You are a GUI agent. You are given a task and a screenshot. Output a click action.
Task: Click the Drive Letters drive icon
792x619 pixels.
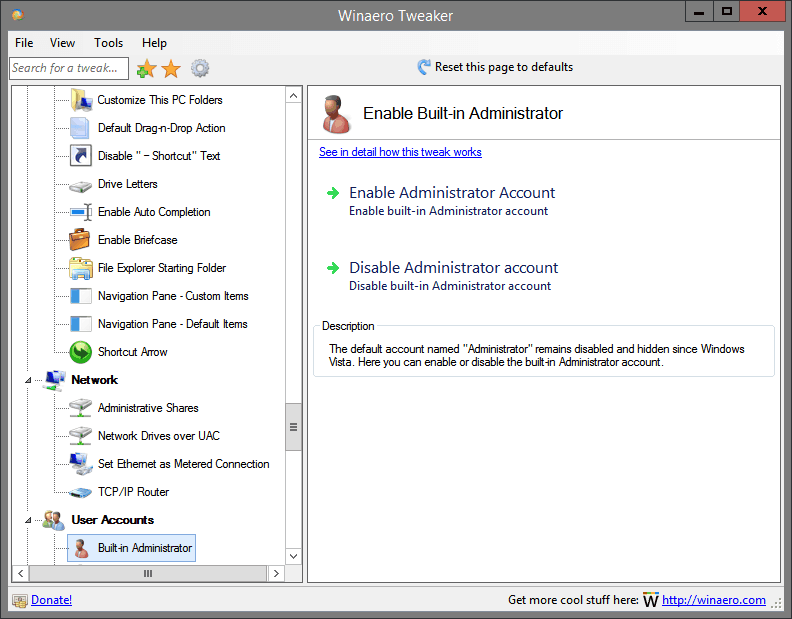point(80,186)
